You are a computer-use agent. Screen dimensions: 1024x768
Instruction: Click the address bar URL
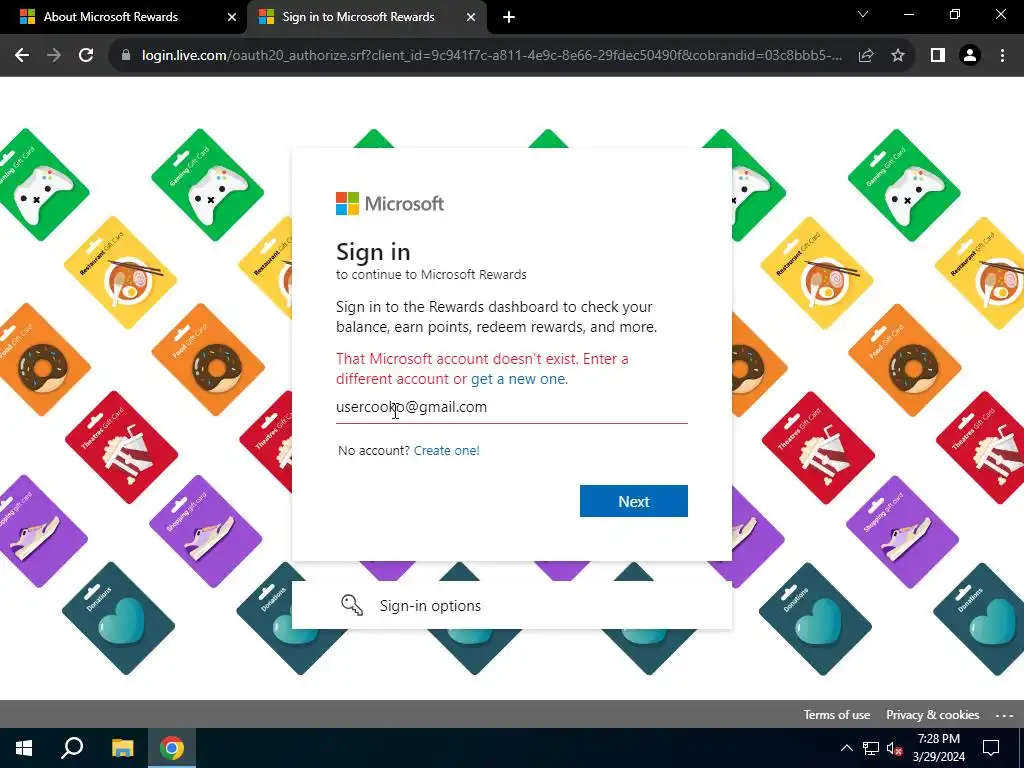click(x=492, y=56)
